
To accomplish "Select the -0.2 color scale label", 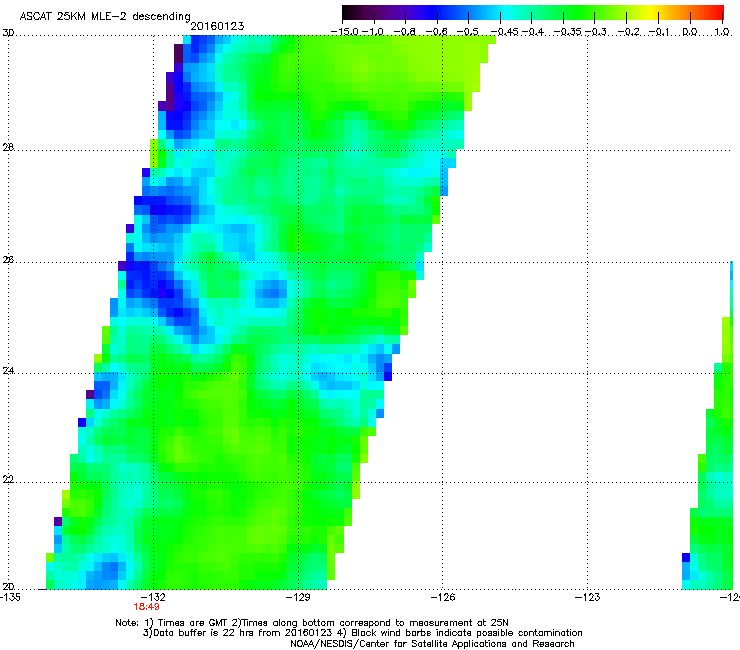I will (x=627, y=32).
